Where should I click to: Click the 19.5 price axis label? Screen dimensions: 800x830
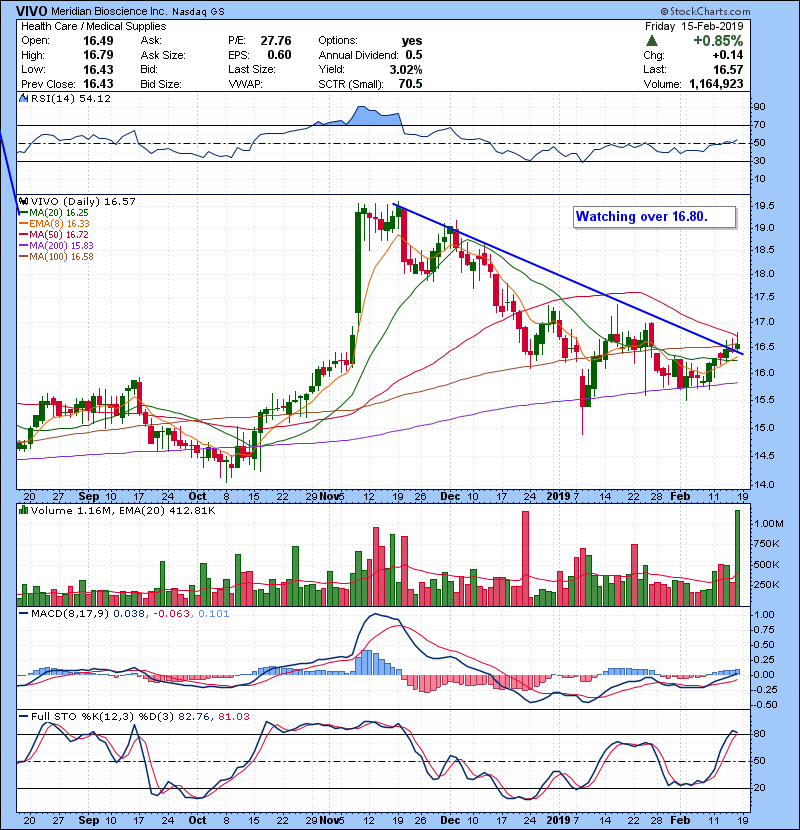coord(763,205)
